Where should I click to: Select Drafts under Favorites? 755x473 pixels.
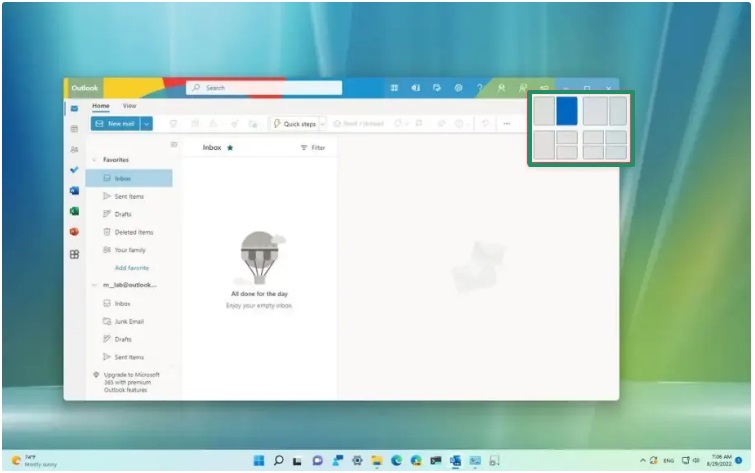(129, 214)
